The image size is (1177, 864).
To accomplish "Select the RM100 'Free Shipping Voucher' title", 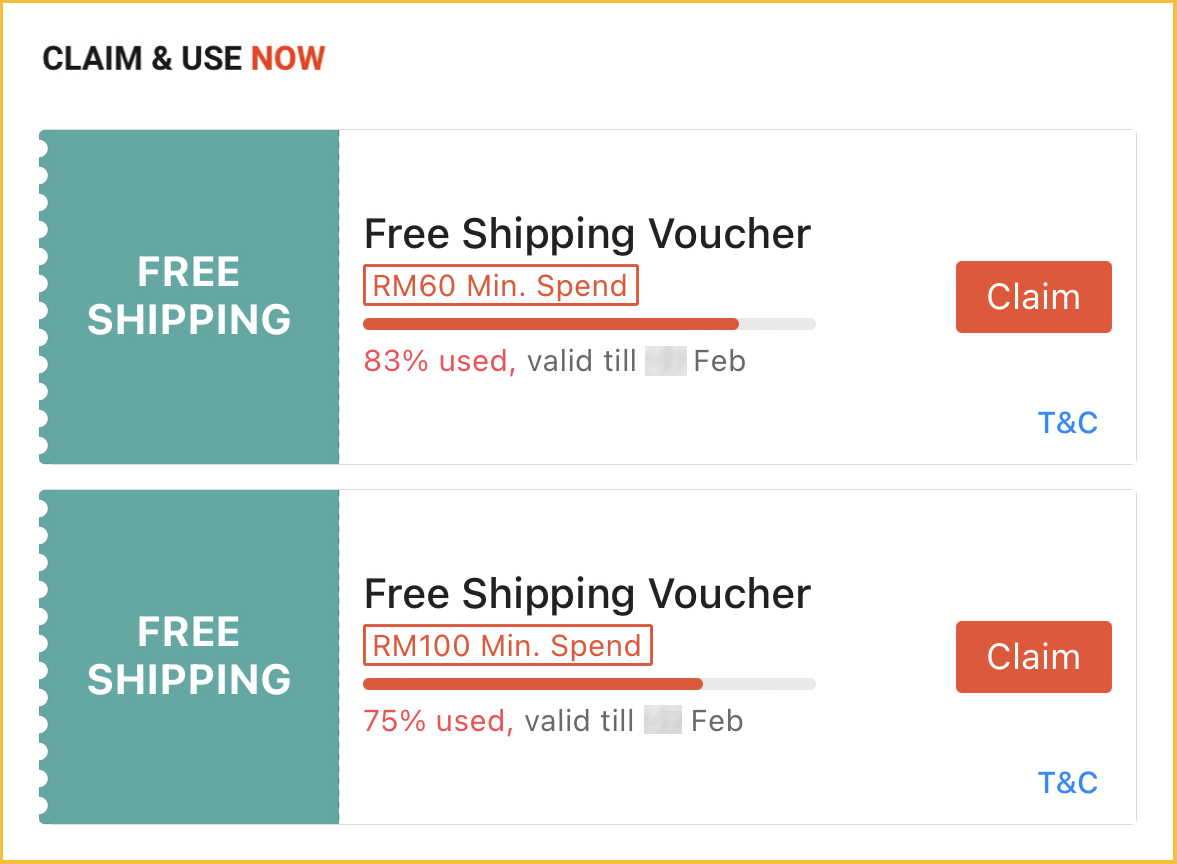I will click(x=587, y=594).
